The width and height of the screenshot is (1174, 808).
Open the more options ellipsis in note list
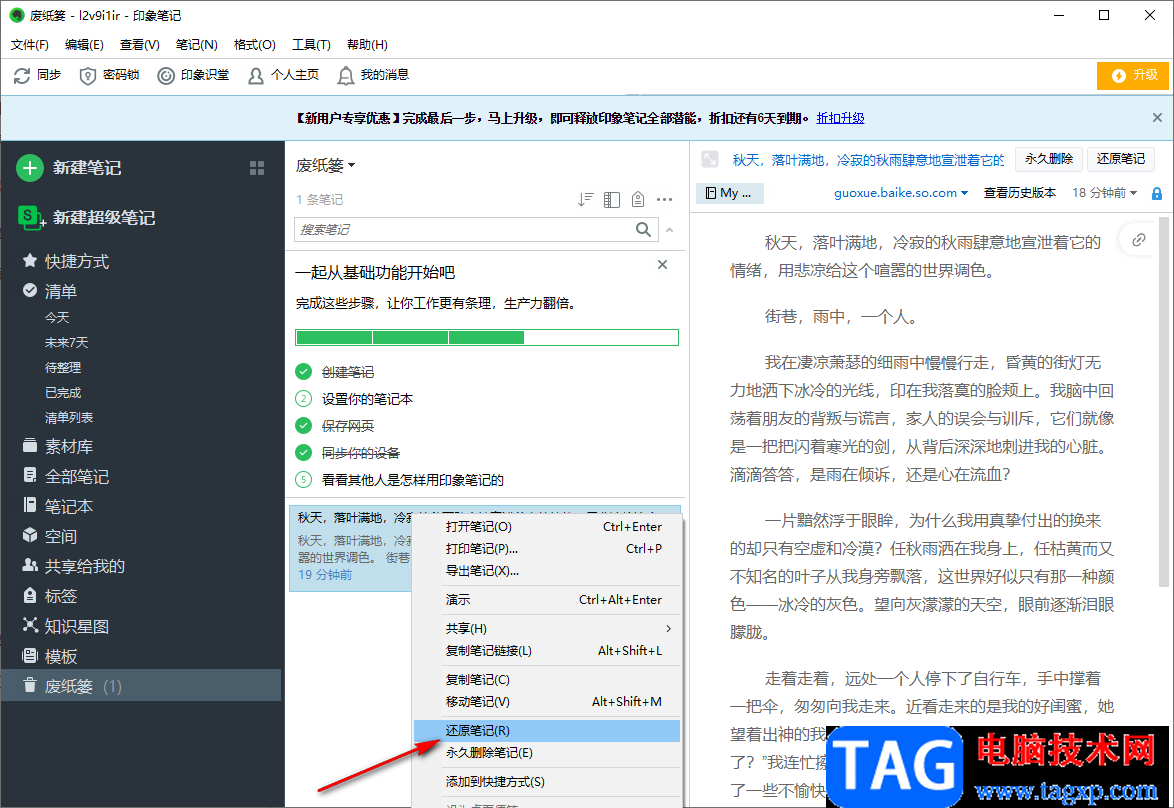coord(664,199)
